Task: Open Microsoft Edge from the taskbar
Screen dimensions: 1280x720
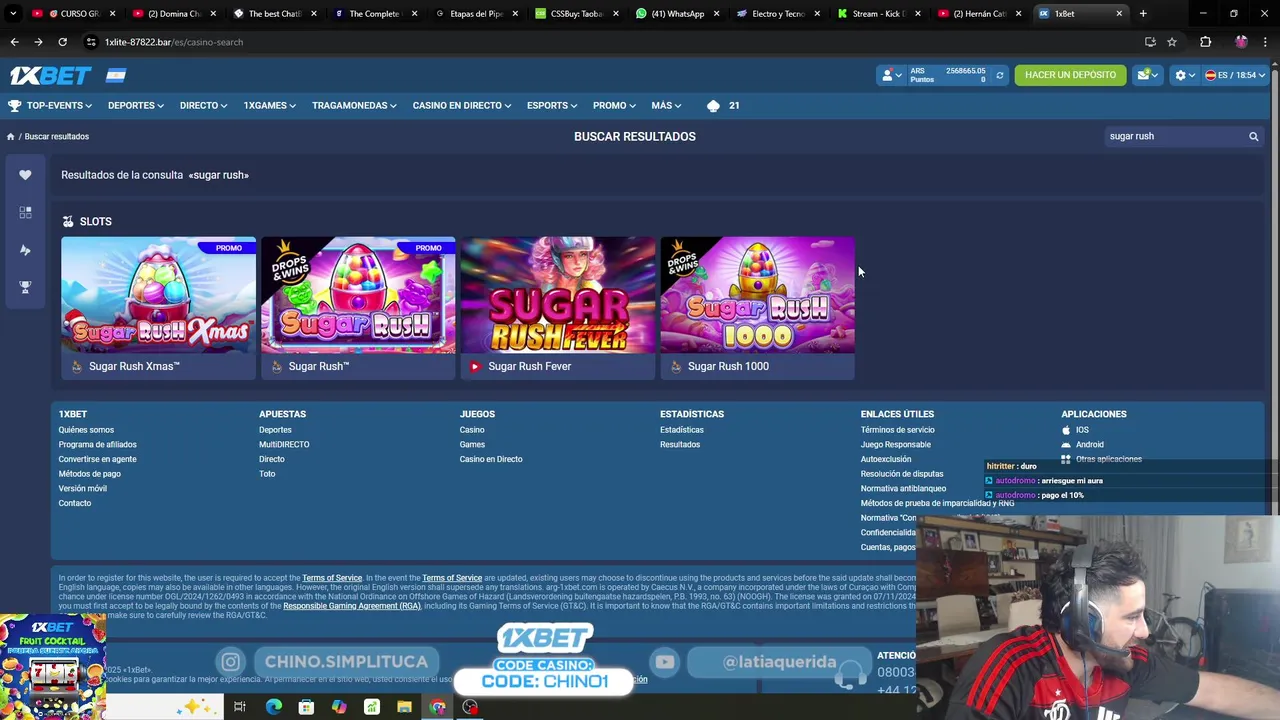Action: 273,707
